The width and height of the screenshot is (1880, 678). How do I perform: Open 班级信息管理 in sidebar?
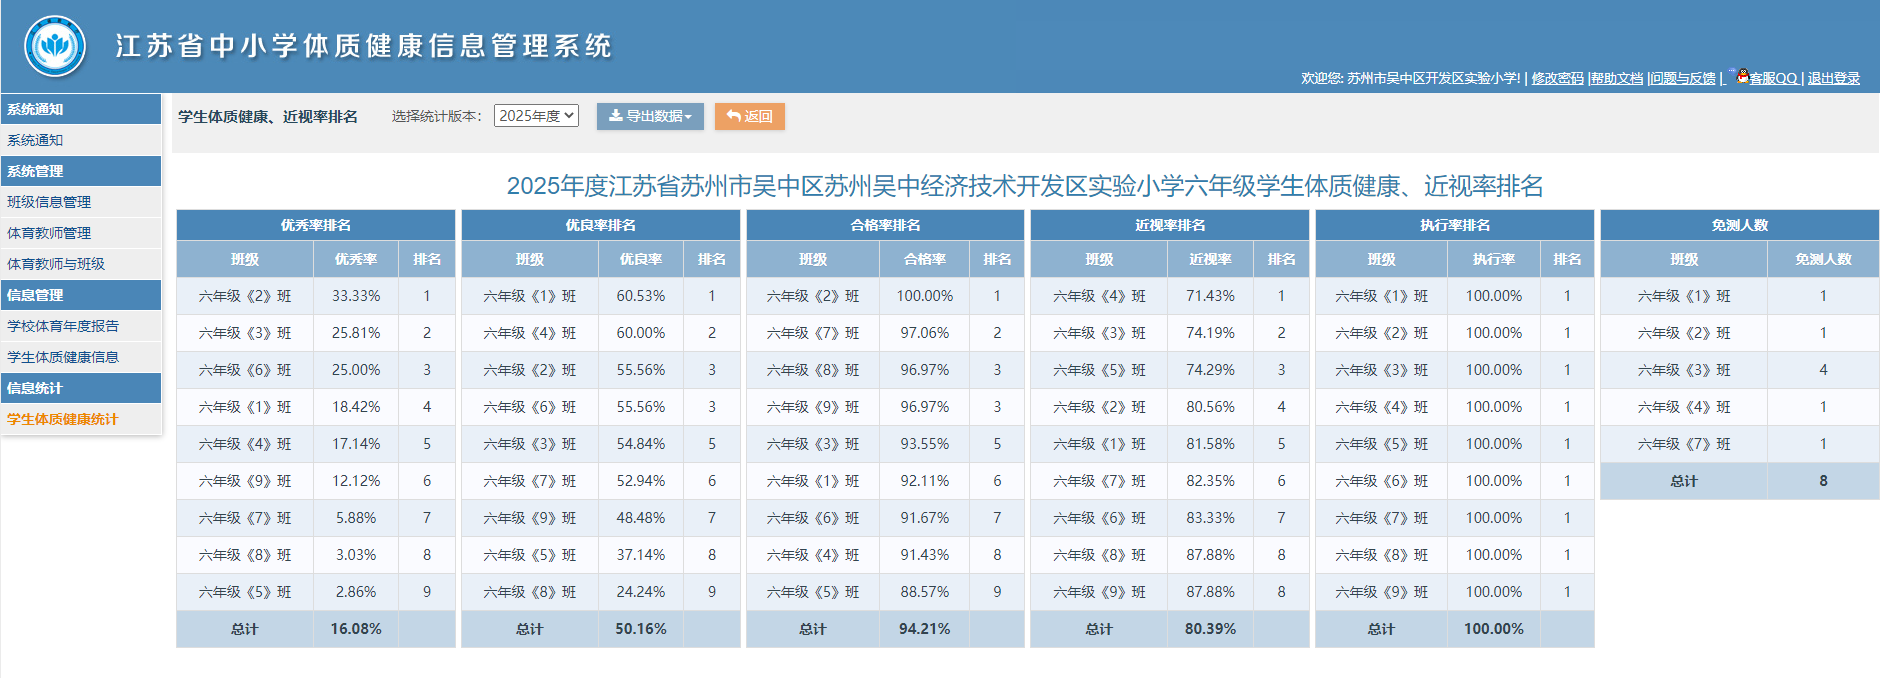[x=49, y=202]
